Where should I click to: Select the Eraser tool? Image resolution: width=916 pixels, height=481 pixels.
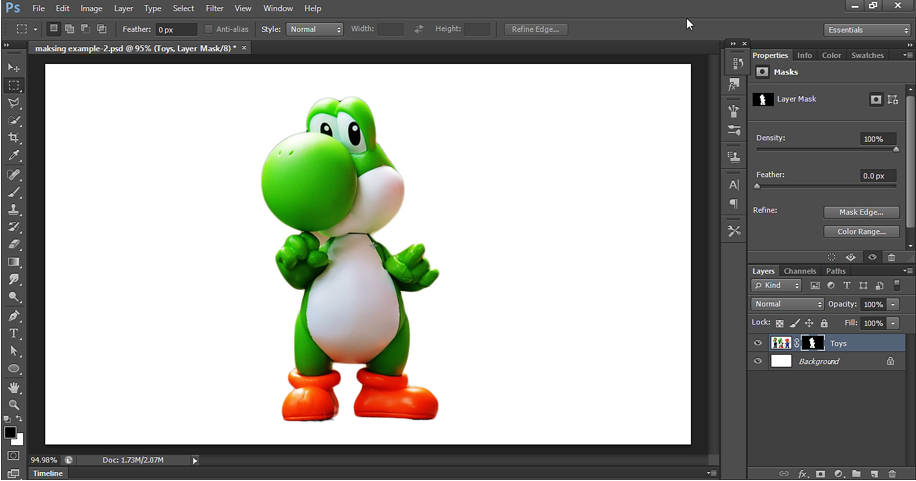[14, 244]
